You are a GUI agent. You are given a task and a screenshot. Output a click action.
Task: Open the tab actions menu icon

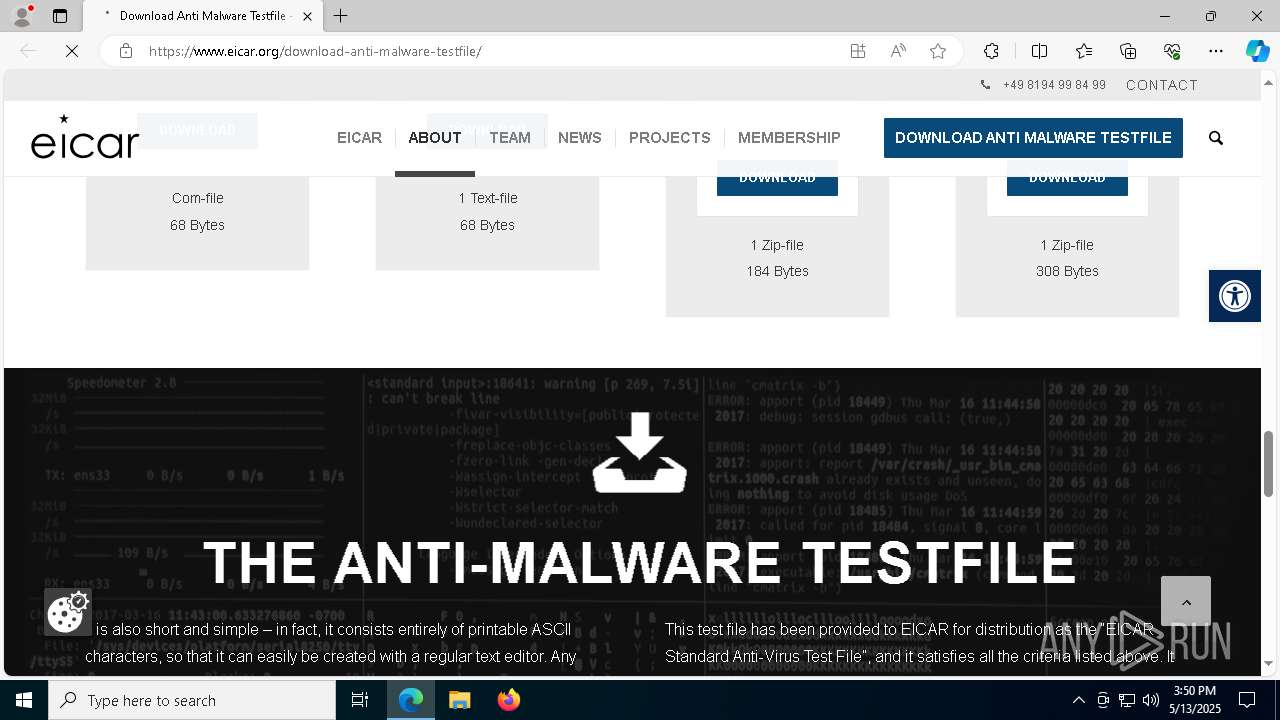point(60,16)
